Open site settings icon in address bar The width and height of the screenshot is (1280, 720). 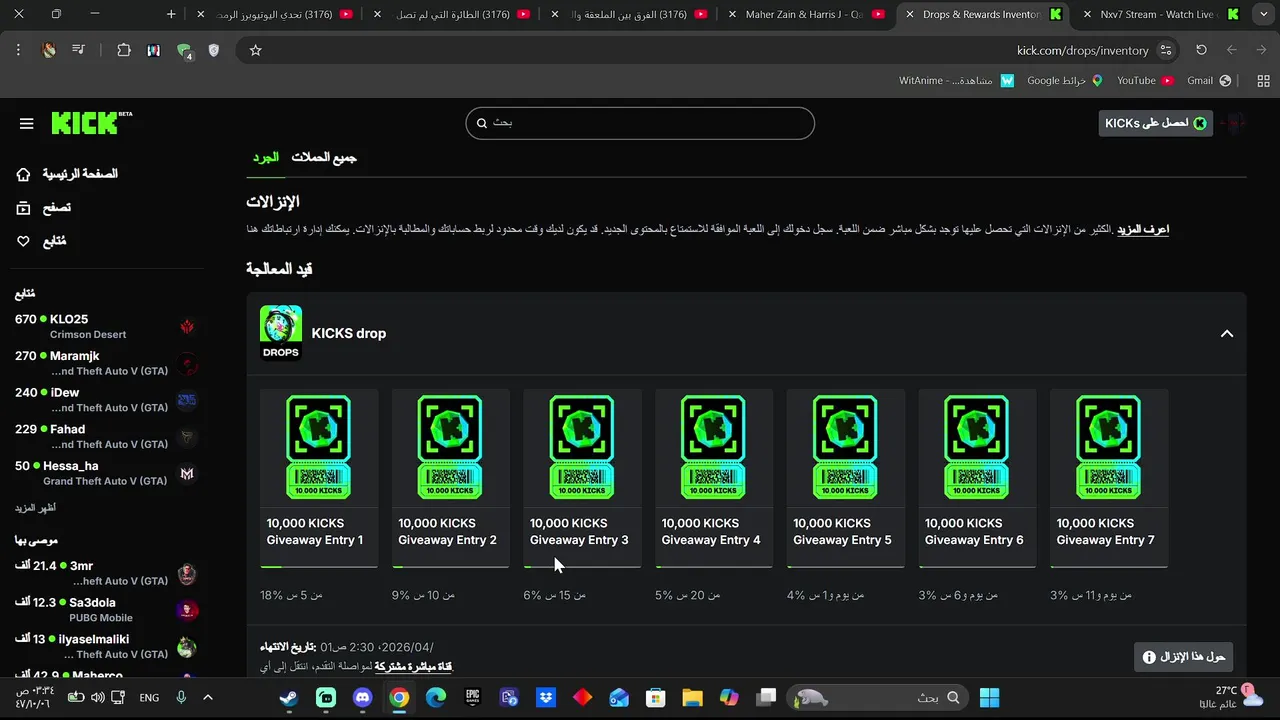1166,50
